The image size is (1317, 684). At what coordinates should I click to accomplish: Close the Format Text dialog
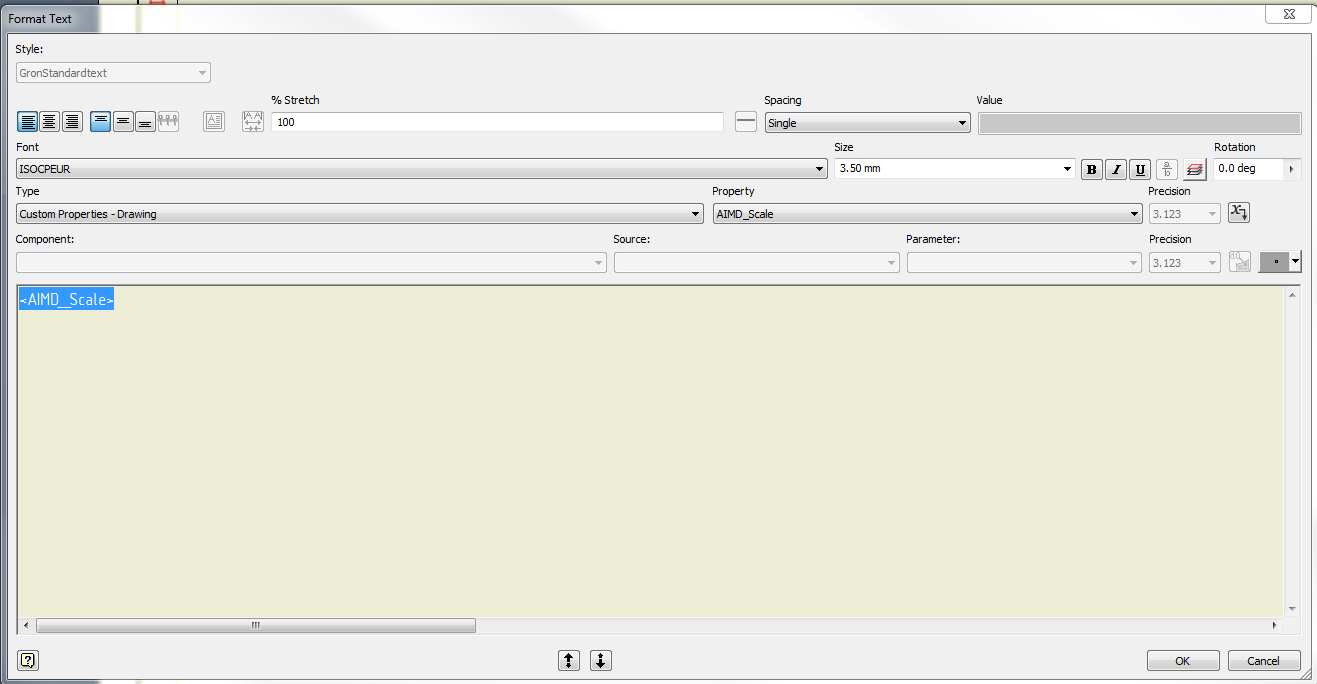point(1288,14)
